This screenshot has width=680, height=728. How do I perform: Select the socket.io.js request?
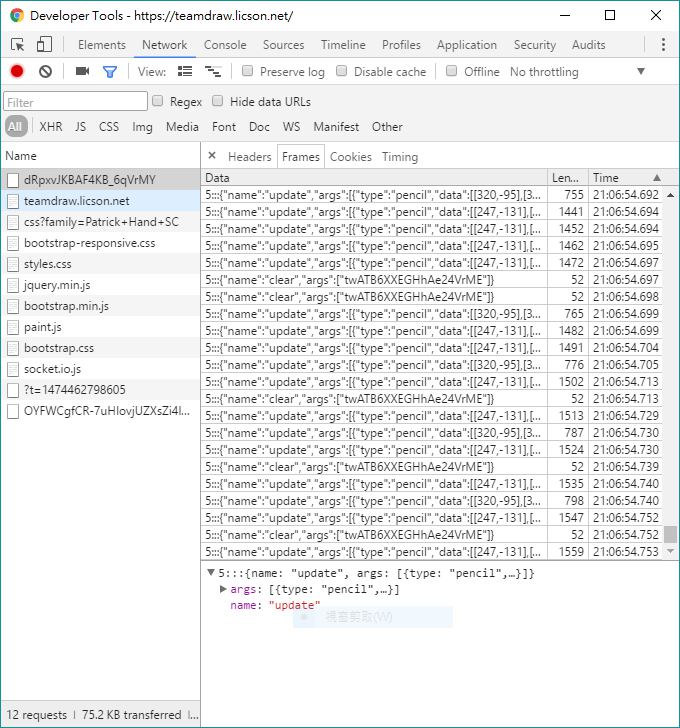(52, 369)
